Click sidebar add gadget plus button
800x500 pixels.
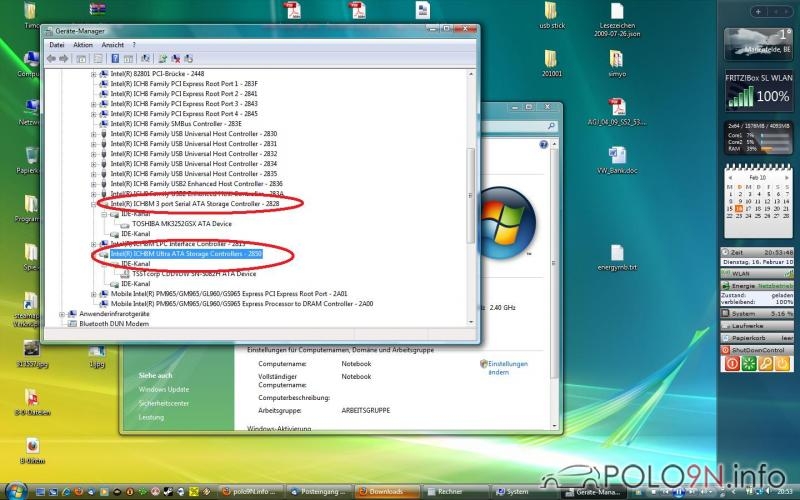758,11
